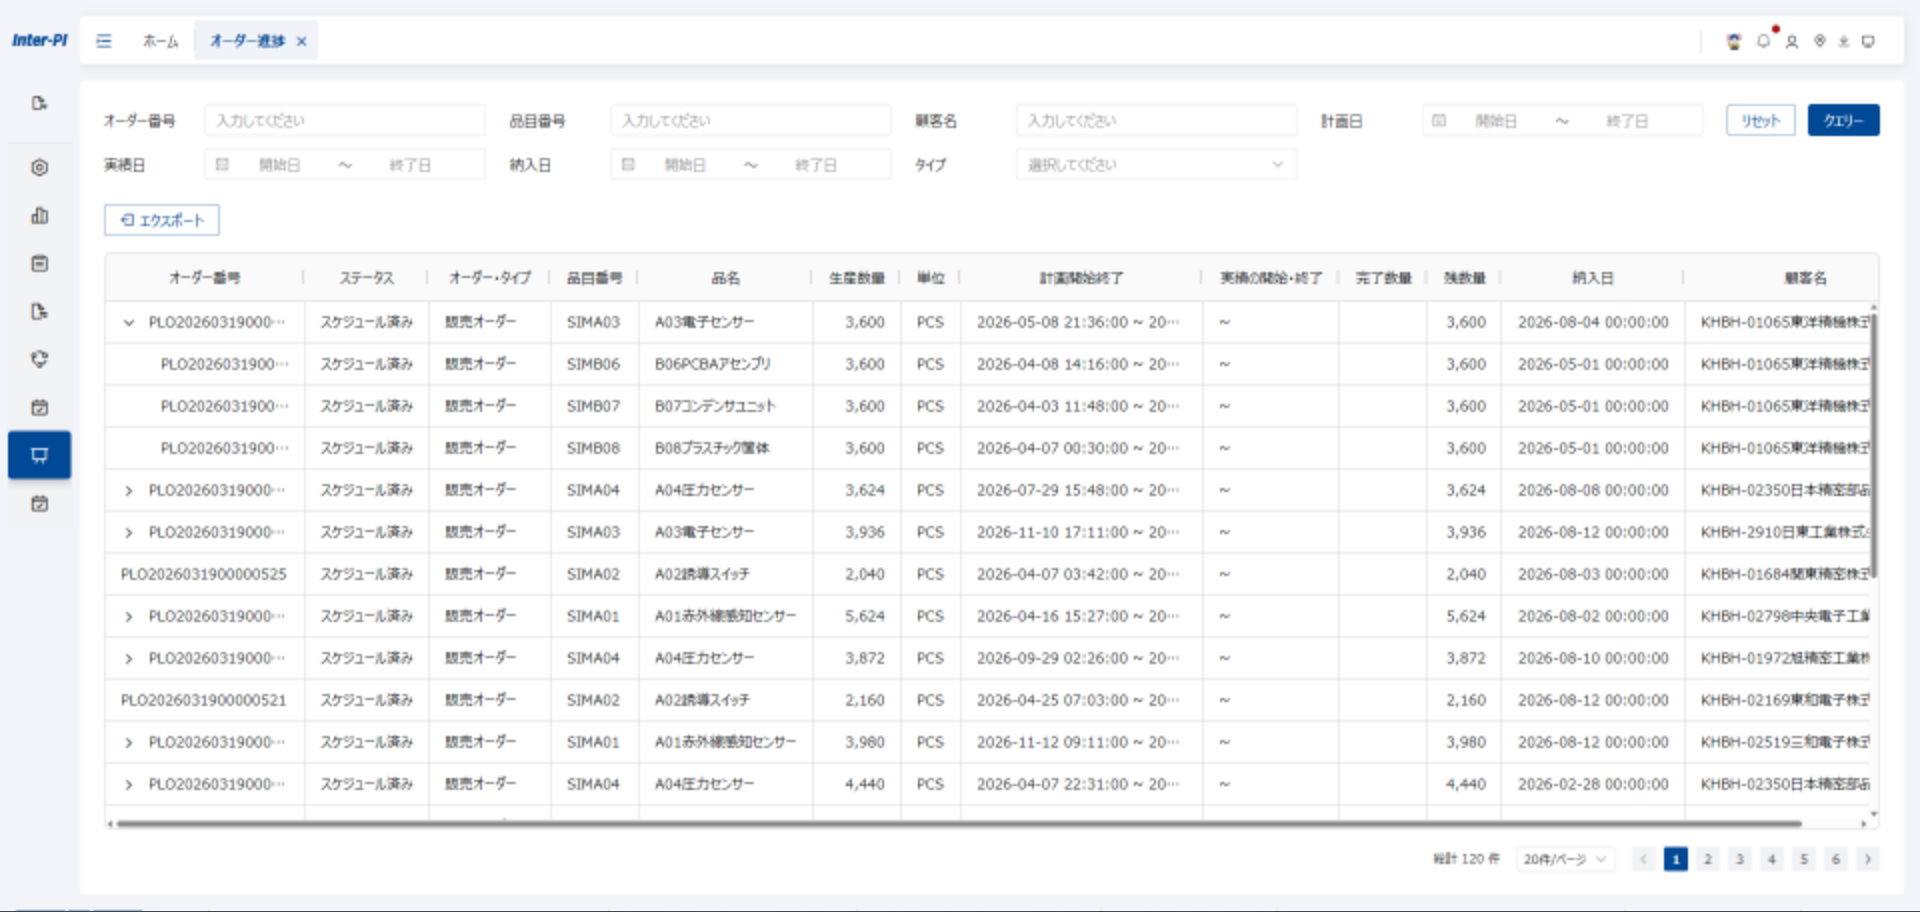Open the タイプ select dropdown

(1156, 164)
